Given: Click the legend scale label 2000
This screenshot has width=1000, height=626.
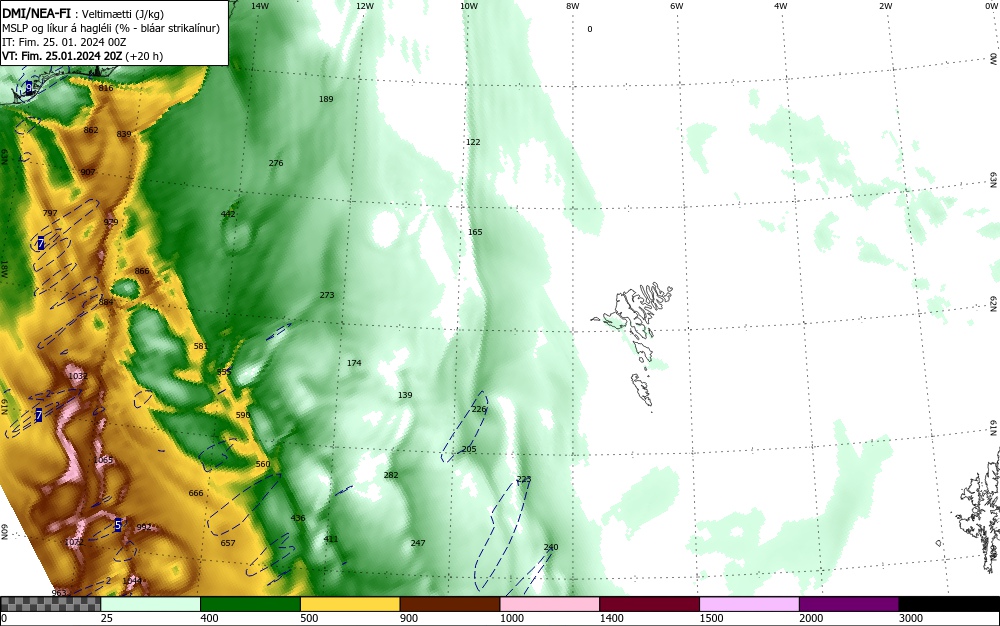Looking at the screenshot, I should [811, 618].
